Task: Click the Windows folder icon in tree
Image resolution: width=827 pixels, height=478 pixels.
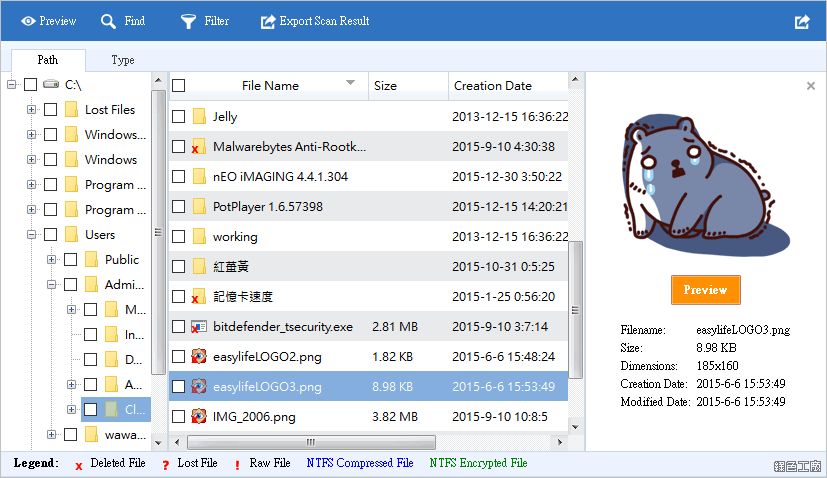Action: coord(71,159)
